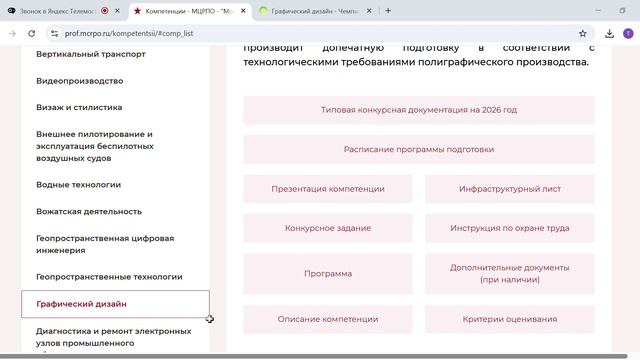Open Геопространственная цифровая инженерия

105,244
